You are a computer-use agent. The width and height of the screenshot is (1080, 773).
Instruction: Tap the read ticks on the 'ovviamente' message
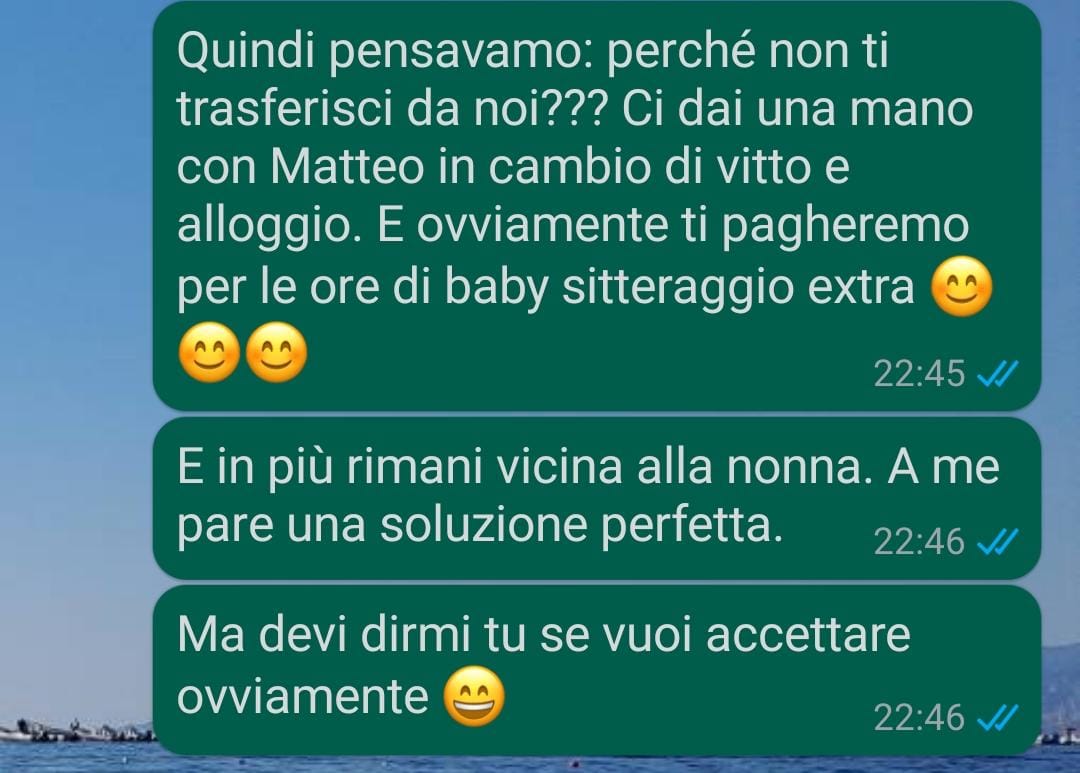[x=997, y=718]
